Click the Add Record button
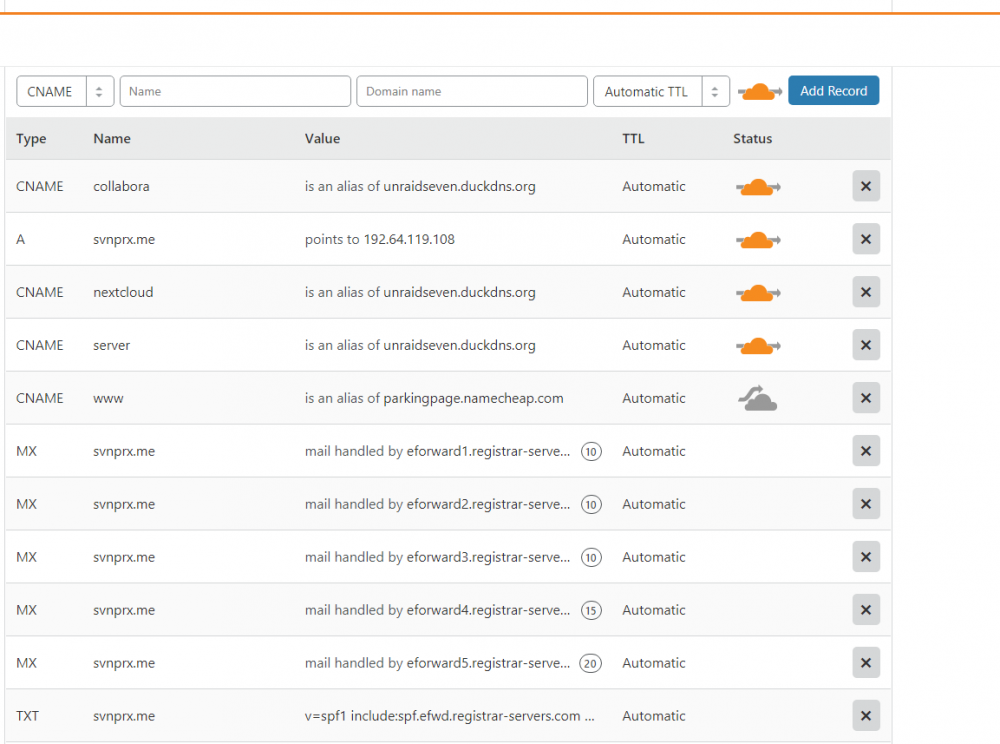The width and height of the screenshot is (1000, 744). 834,91
